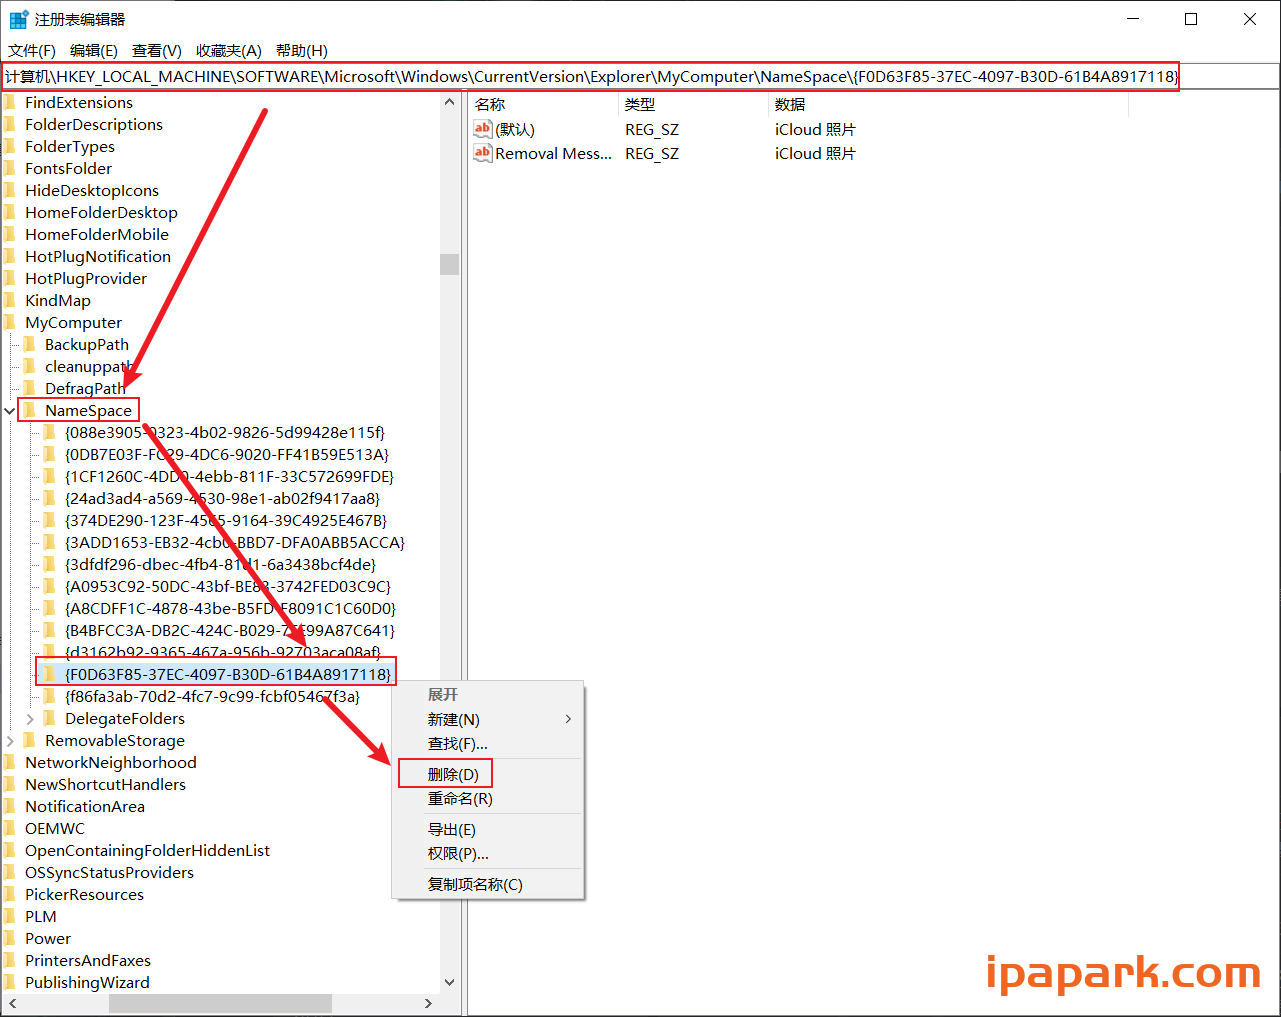The height and width of the screenshot is (1017, 1281).
Task: Expand the RemovableStorage tree node
Action: (x=10, y=741)
